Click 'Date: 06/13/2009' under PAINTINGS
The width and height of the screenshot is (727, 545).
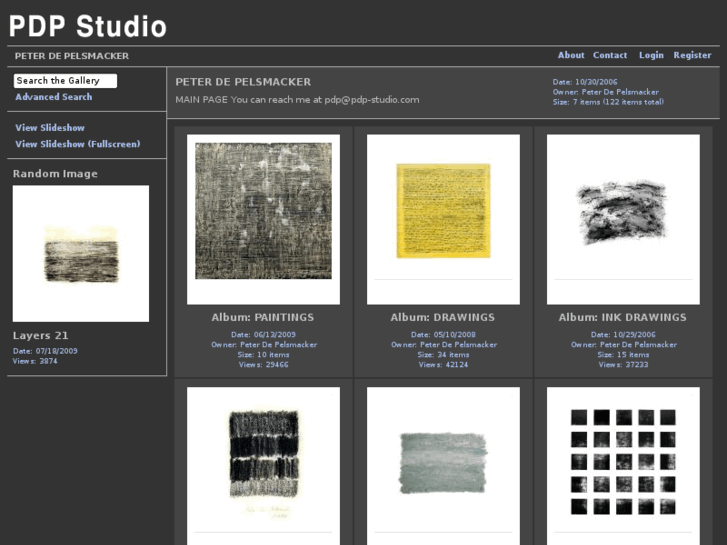[x=263, y=334]
